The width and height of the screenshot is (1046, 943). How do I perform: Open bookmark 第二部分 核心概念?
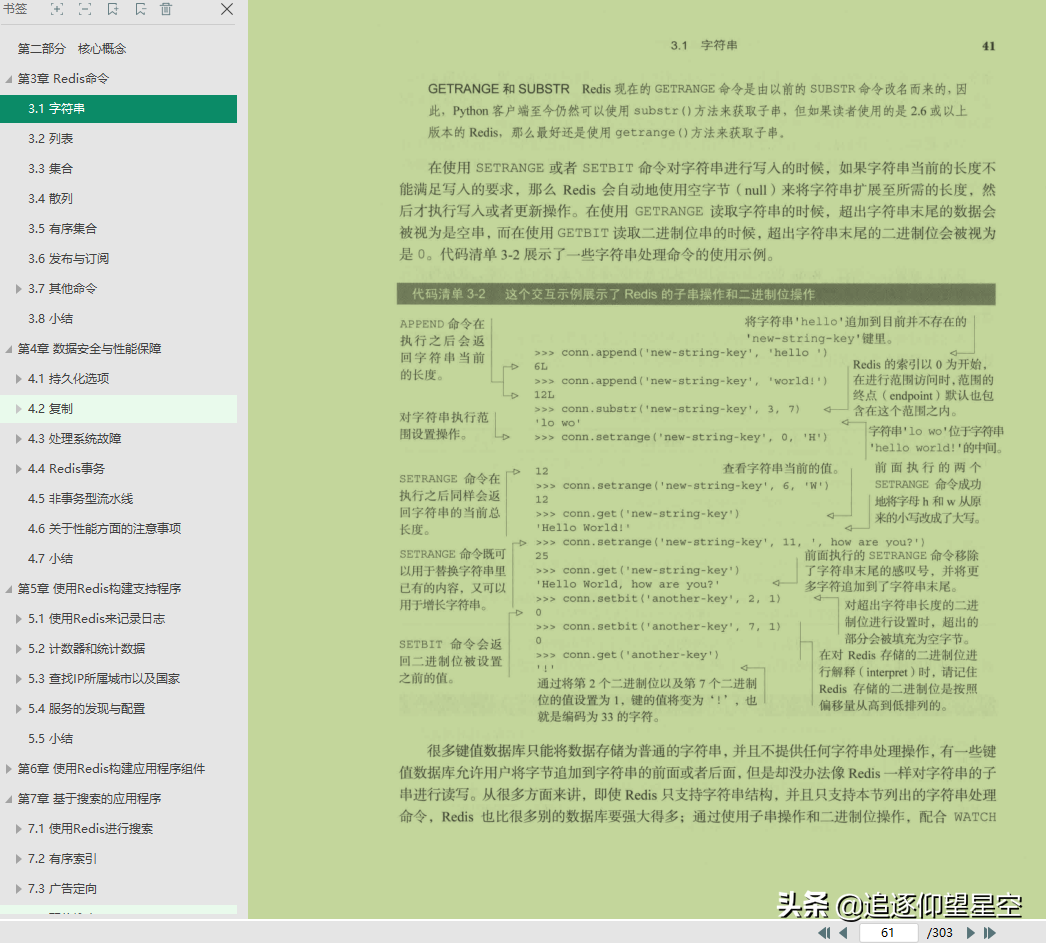click(72, 49)
